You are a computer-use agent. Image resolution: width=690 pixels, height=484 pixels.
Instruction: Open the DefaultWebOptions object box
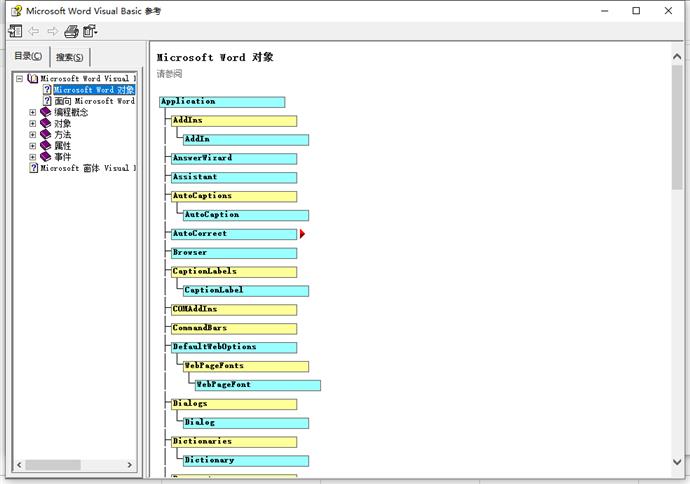point(234,348)
